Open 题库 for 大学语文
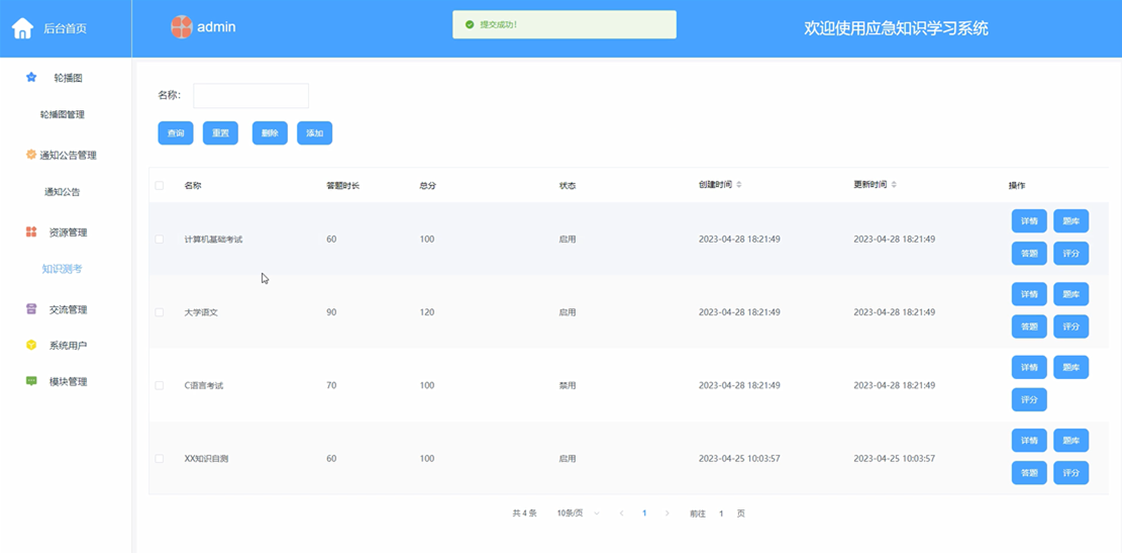1122x553 pixels. pyautogui.click(x=1071, y=294)
